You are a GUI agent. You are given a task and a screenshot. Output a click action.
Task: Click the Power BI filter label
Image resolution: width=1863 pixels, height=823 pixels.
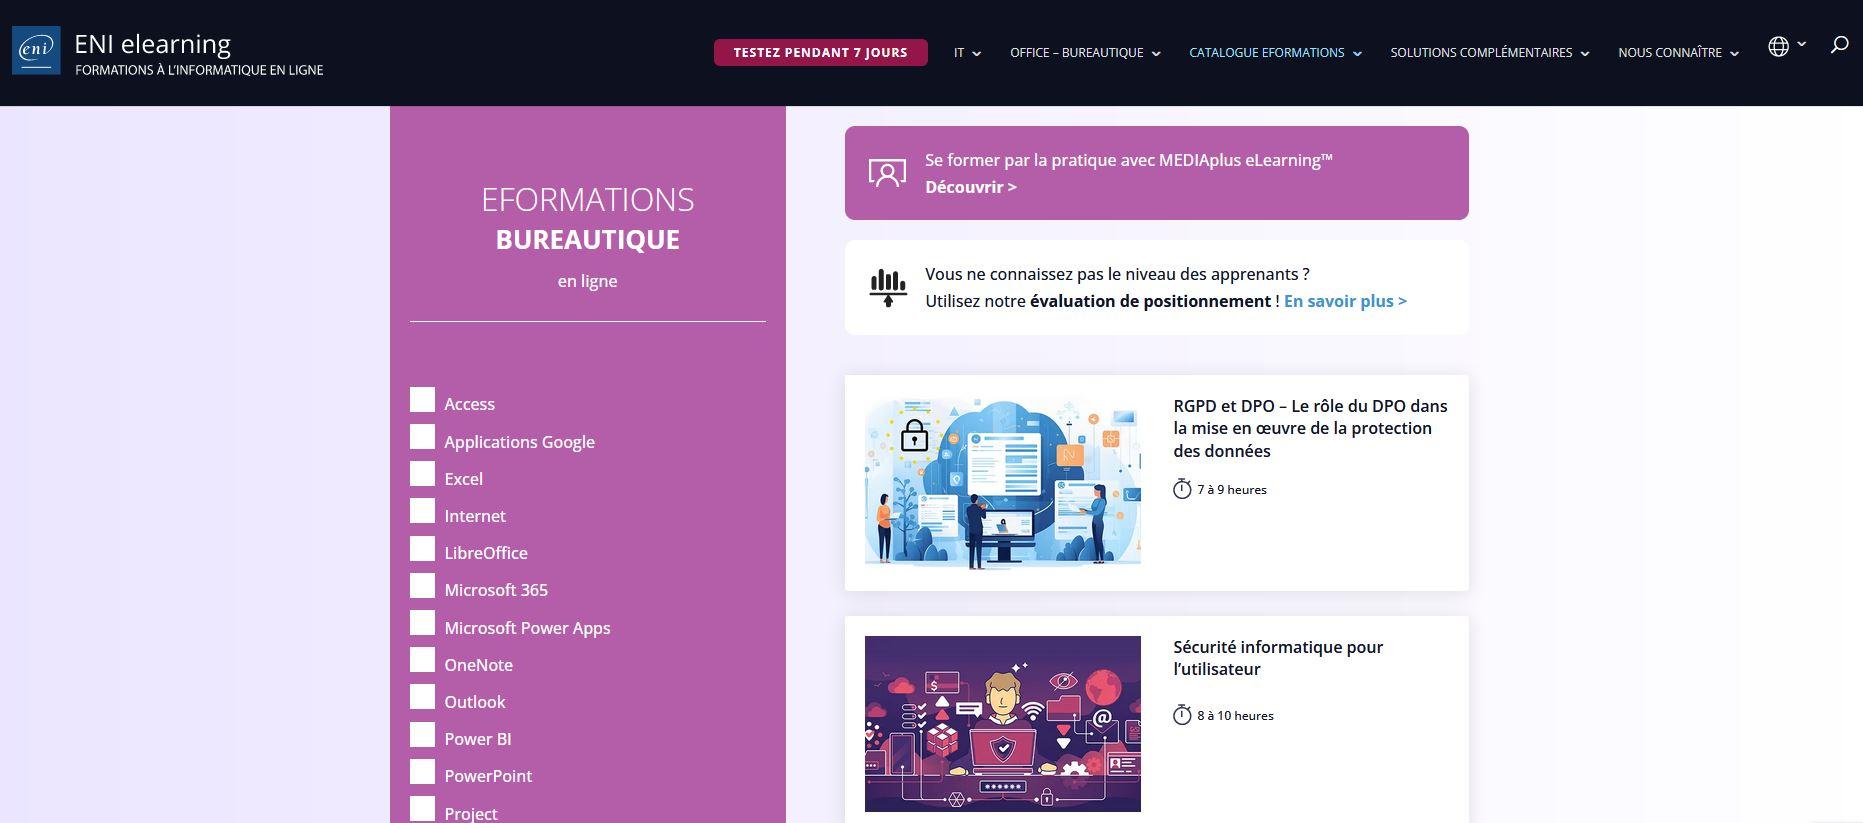pyautogui.click(x=477, y=739)
